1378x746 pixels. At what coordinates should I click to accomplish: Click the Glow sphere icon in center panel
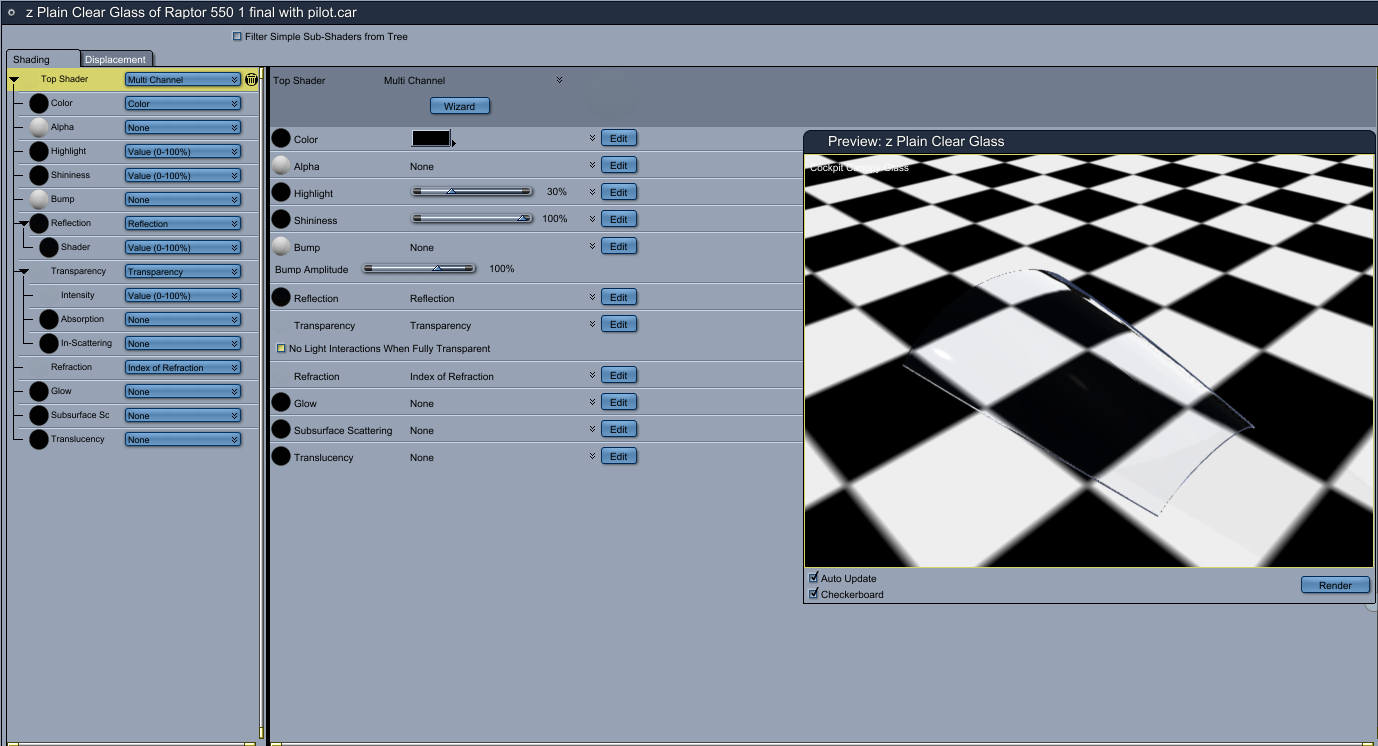(281, 403)
